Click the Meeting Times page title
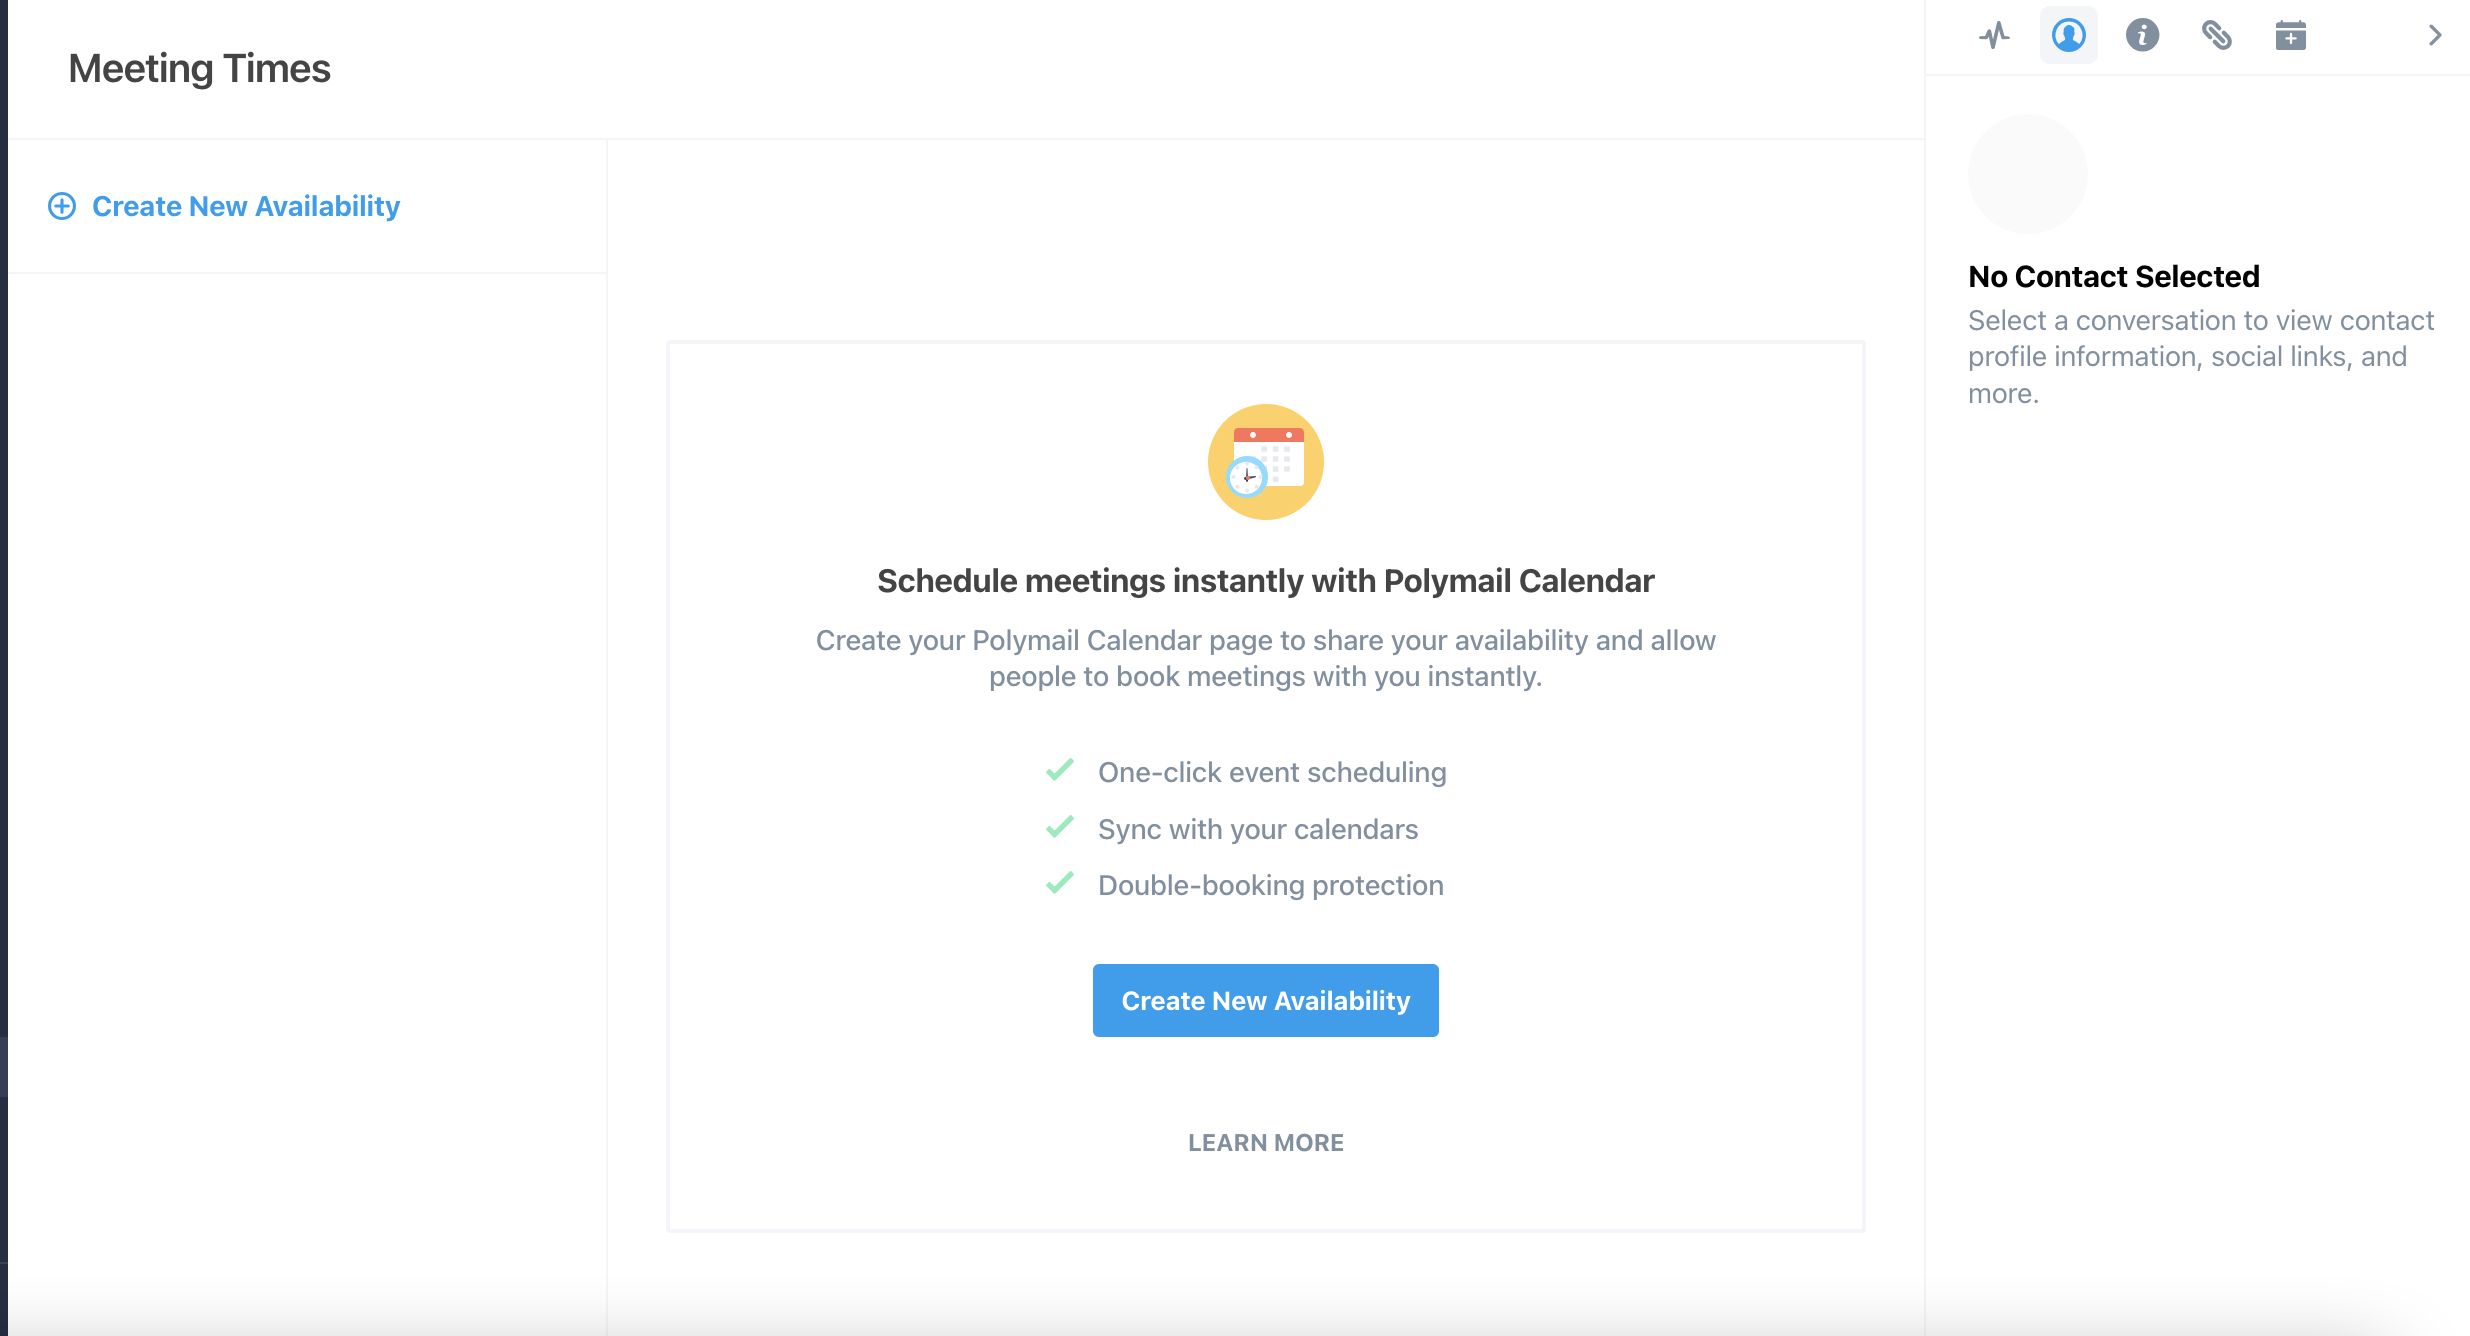The width and height of the screenshot is (2470, 1336). [199, 68]
